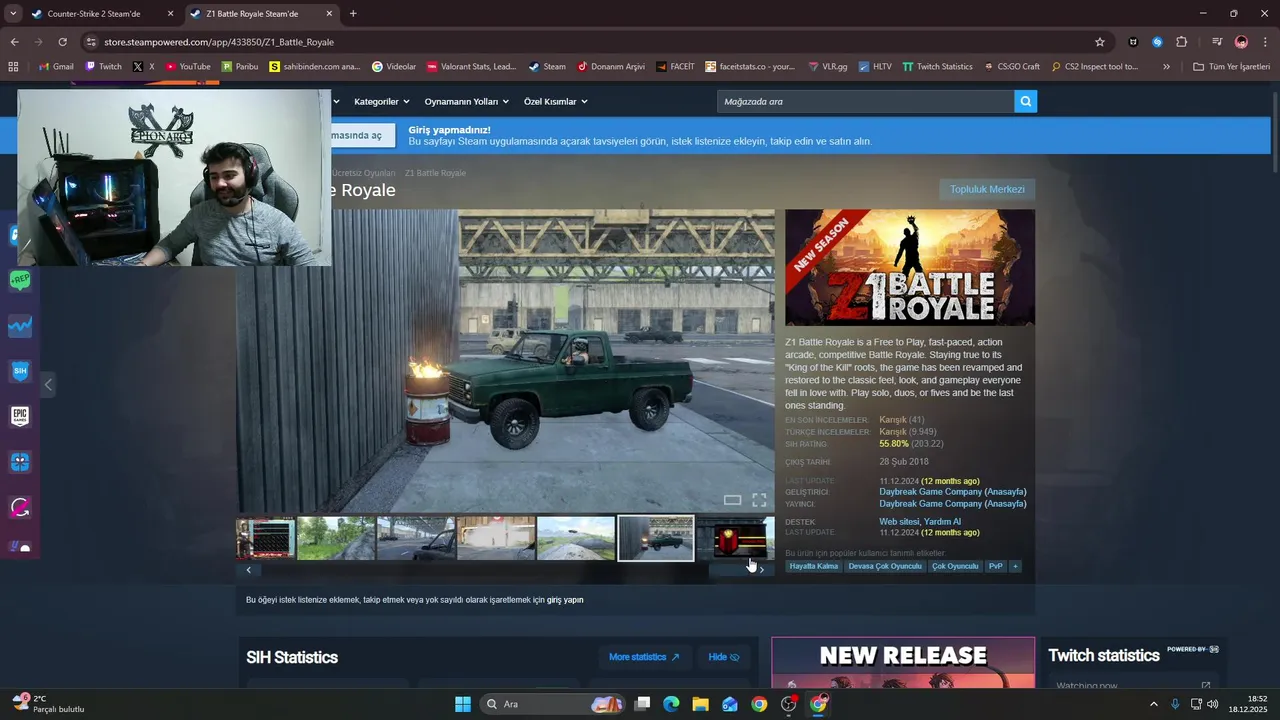Open the Twitch bookmark

[x=104, y=67]
